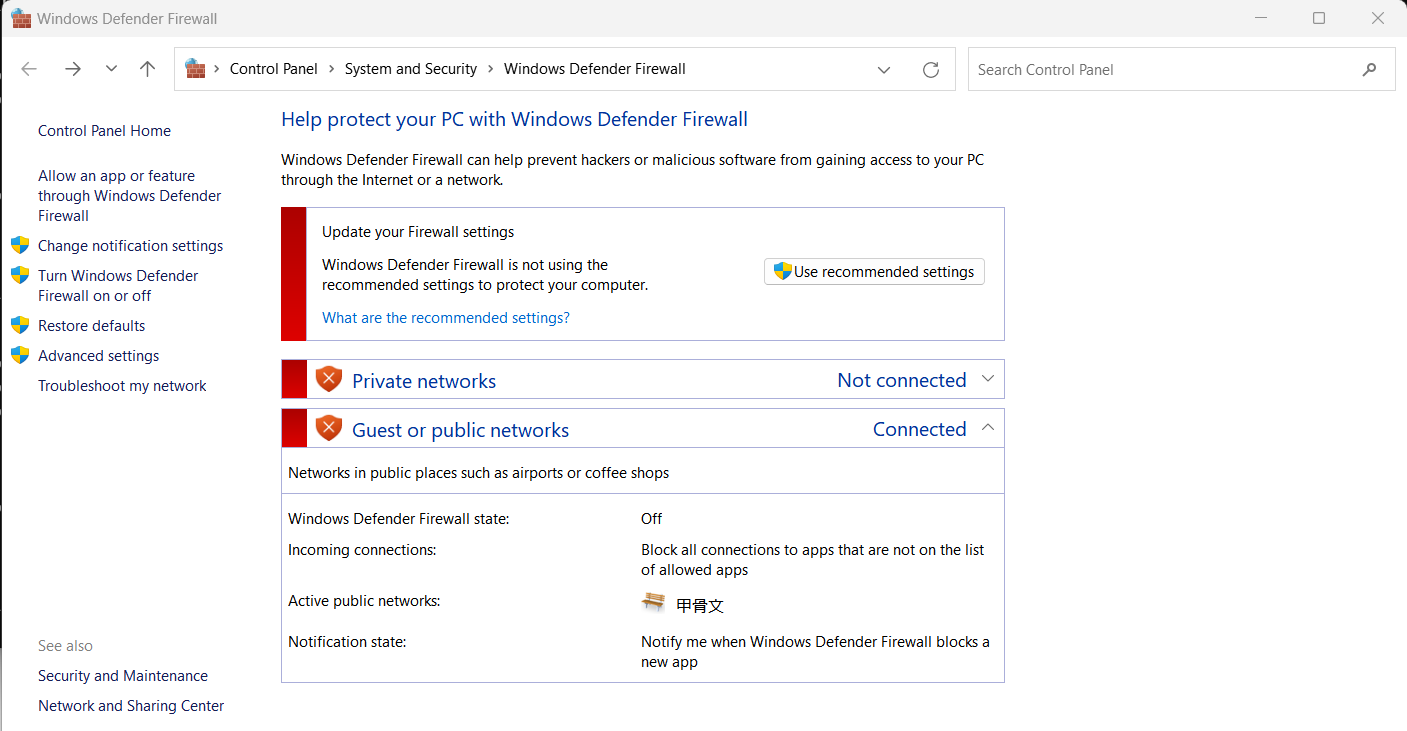This screenshot has height=731, width=1407.
Task: Click the Guest or public networks heading
Action: [460, 430]
